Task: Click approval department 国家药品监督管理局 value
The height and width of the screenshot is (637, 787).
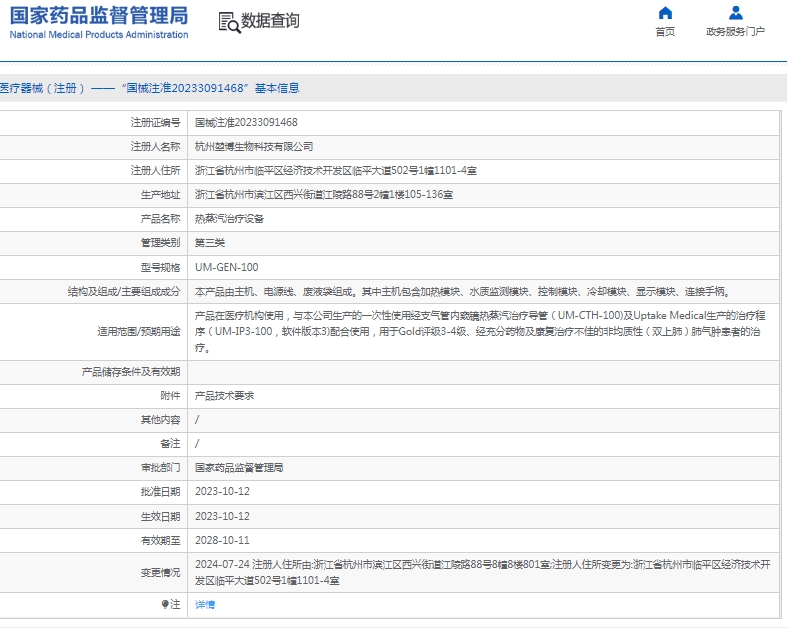Action: pyautogui.click(x=239, y=468)
